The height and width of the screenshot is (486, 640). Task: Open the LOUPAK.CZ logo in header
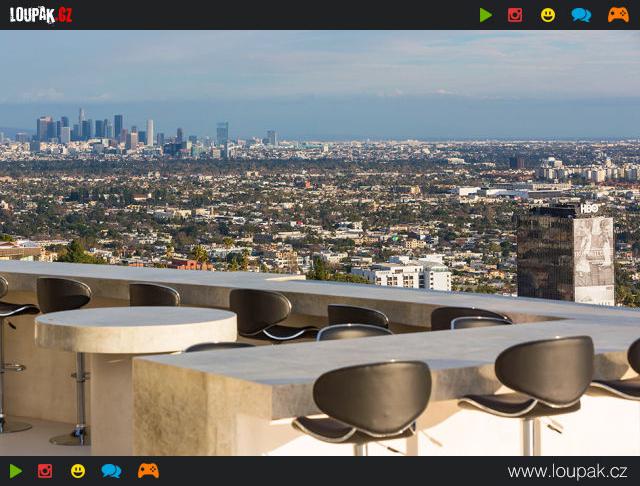pos(41,15)
